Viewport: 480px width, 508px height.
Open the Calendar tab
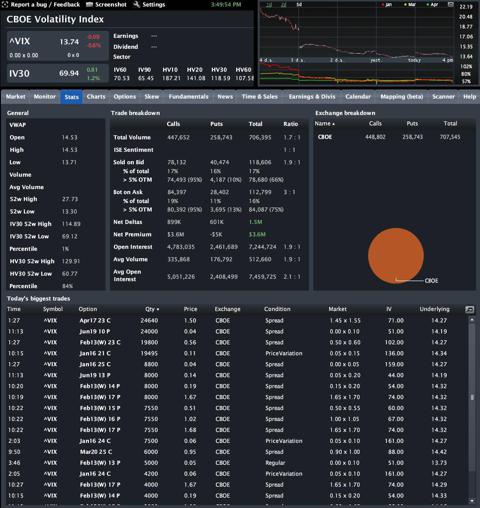coord(358,97)
